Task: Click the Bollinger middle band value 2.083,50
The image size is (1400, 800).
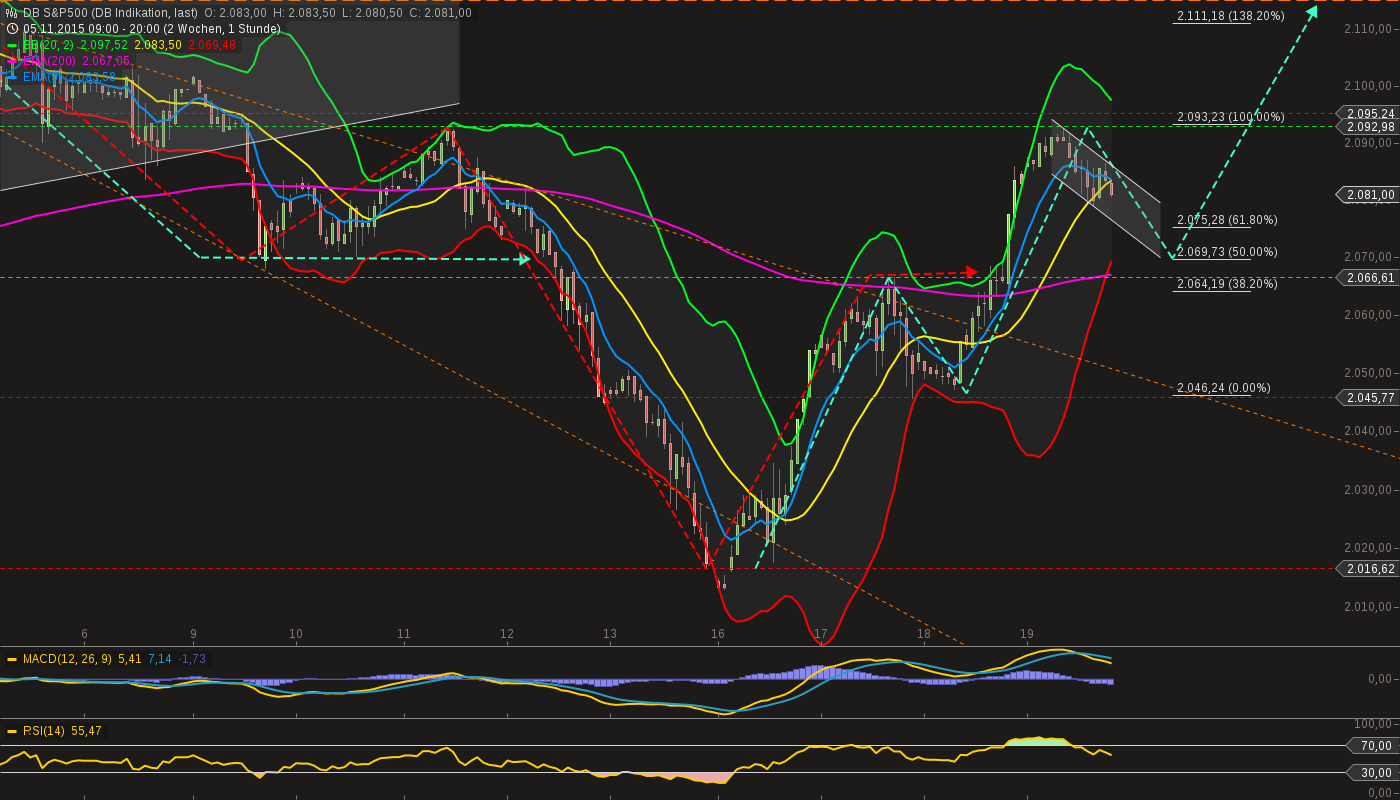Action: click(158, 45)
